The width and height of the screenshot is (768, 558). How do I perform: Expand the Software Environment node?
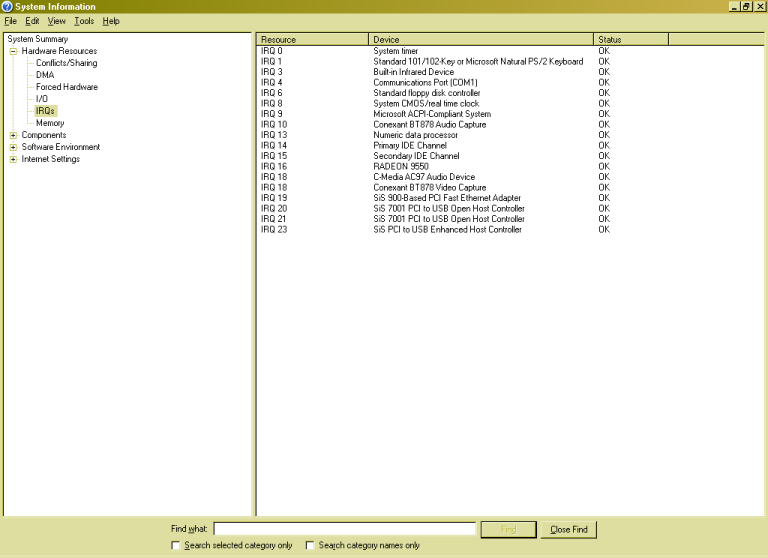pyautogui.click(x=13, y=147)
